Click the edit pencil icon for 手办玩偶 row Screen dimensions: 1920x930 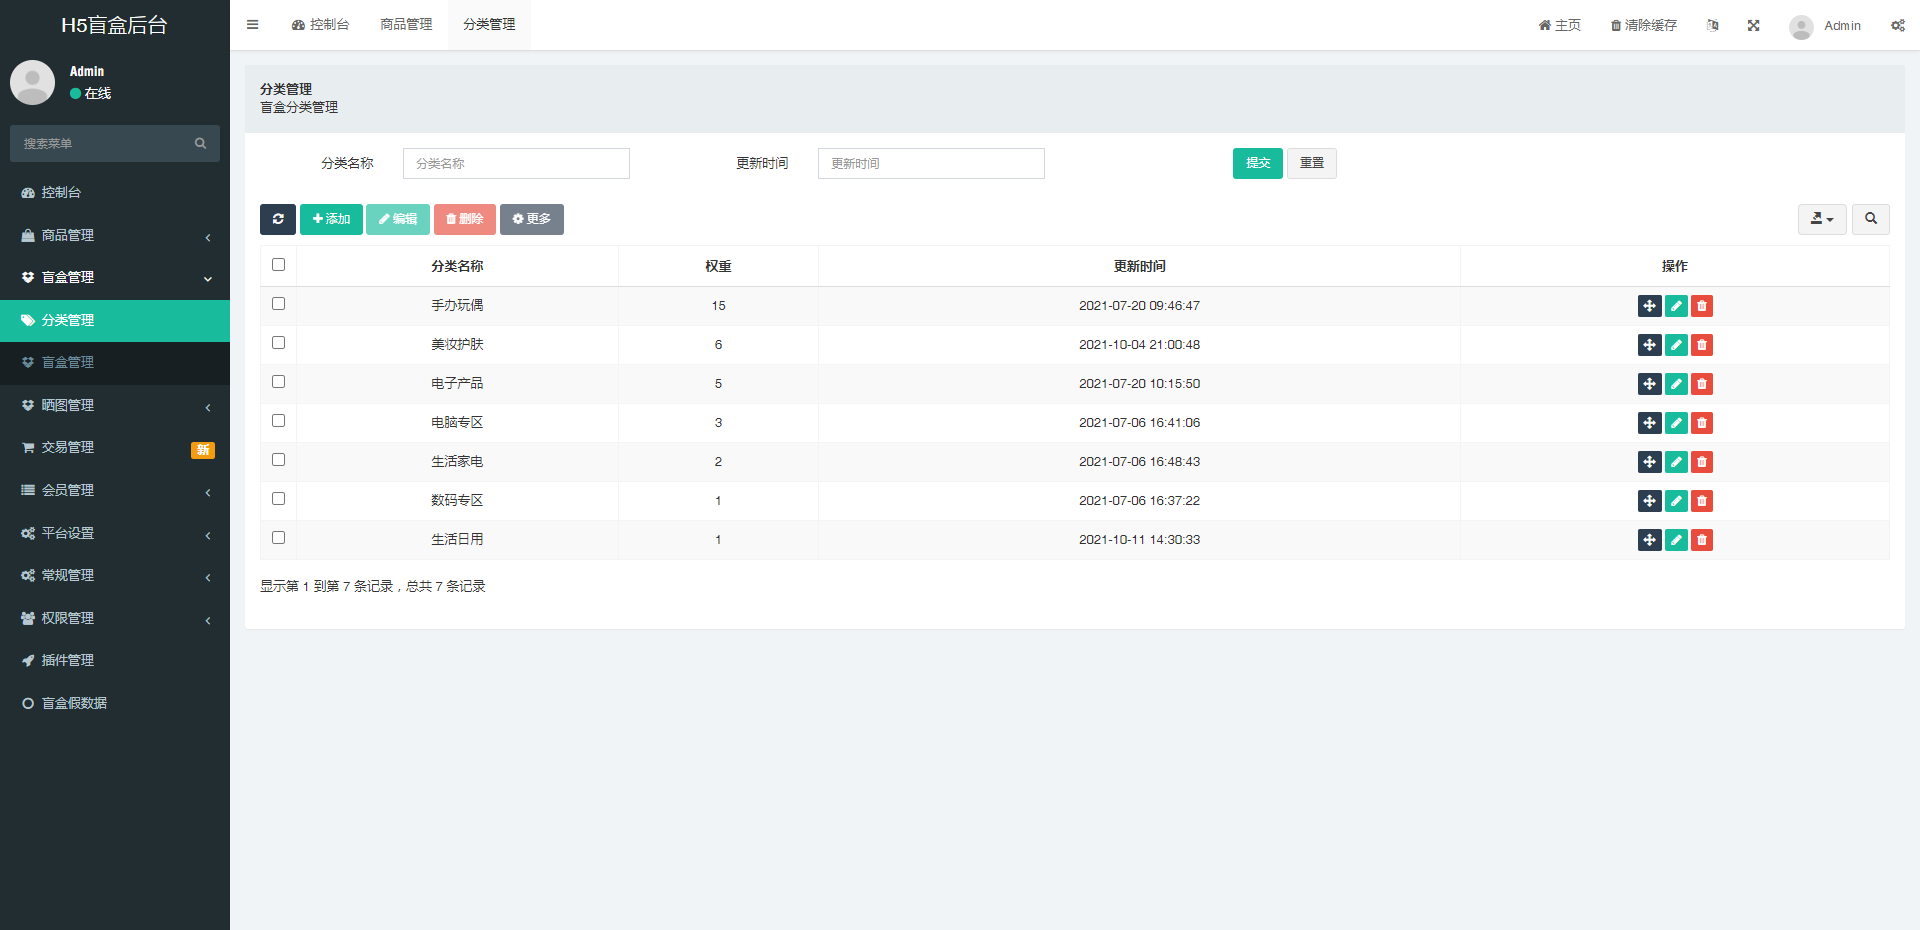pos(1675,306)
